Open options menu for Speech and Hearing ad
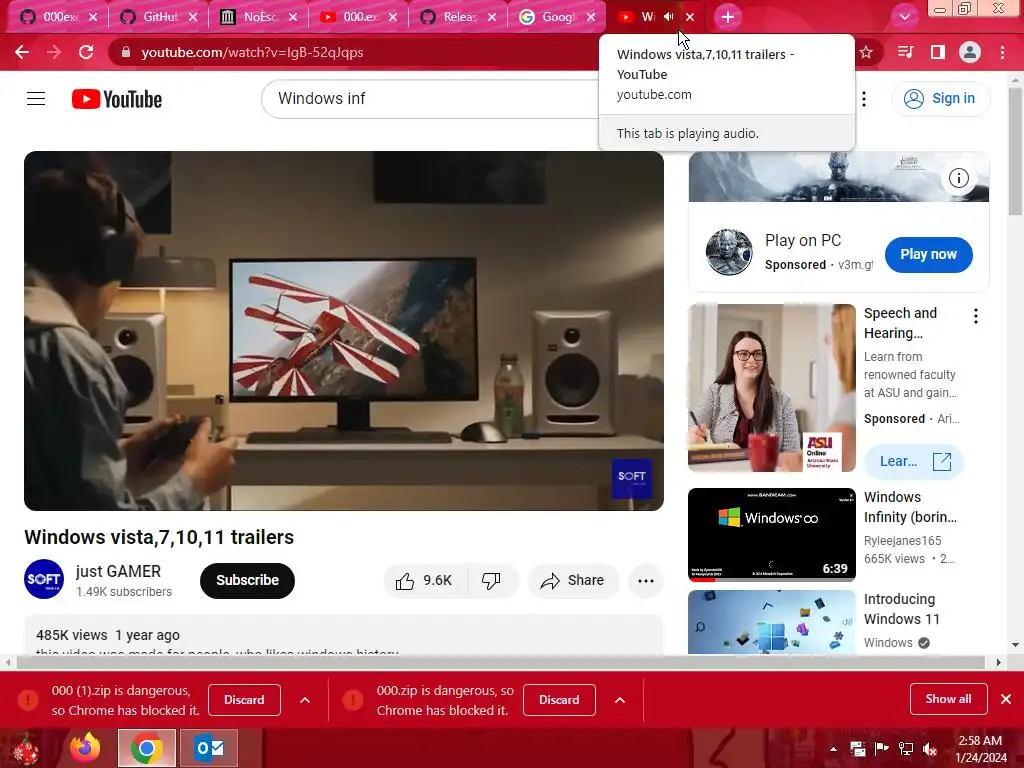 pyautogui.click(x=976, y=316)
